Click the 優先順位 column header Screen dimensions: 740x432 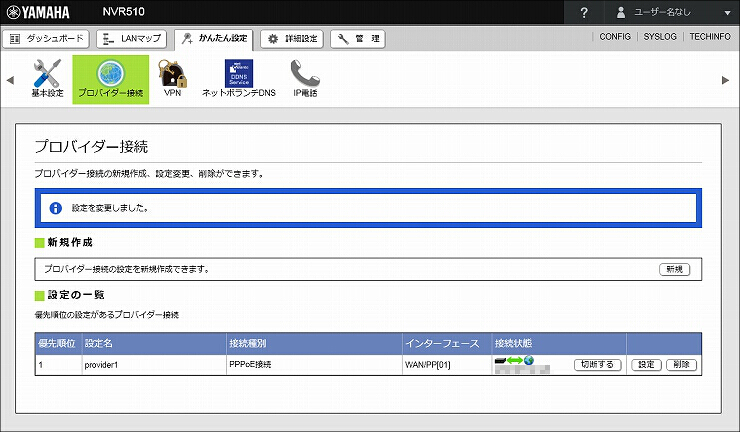(x=59, y=344)
